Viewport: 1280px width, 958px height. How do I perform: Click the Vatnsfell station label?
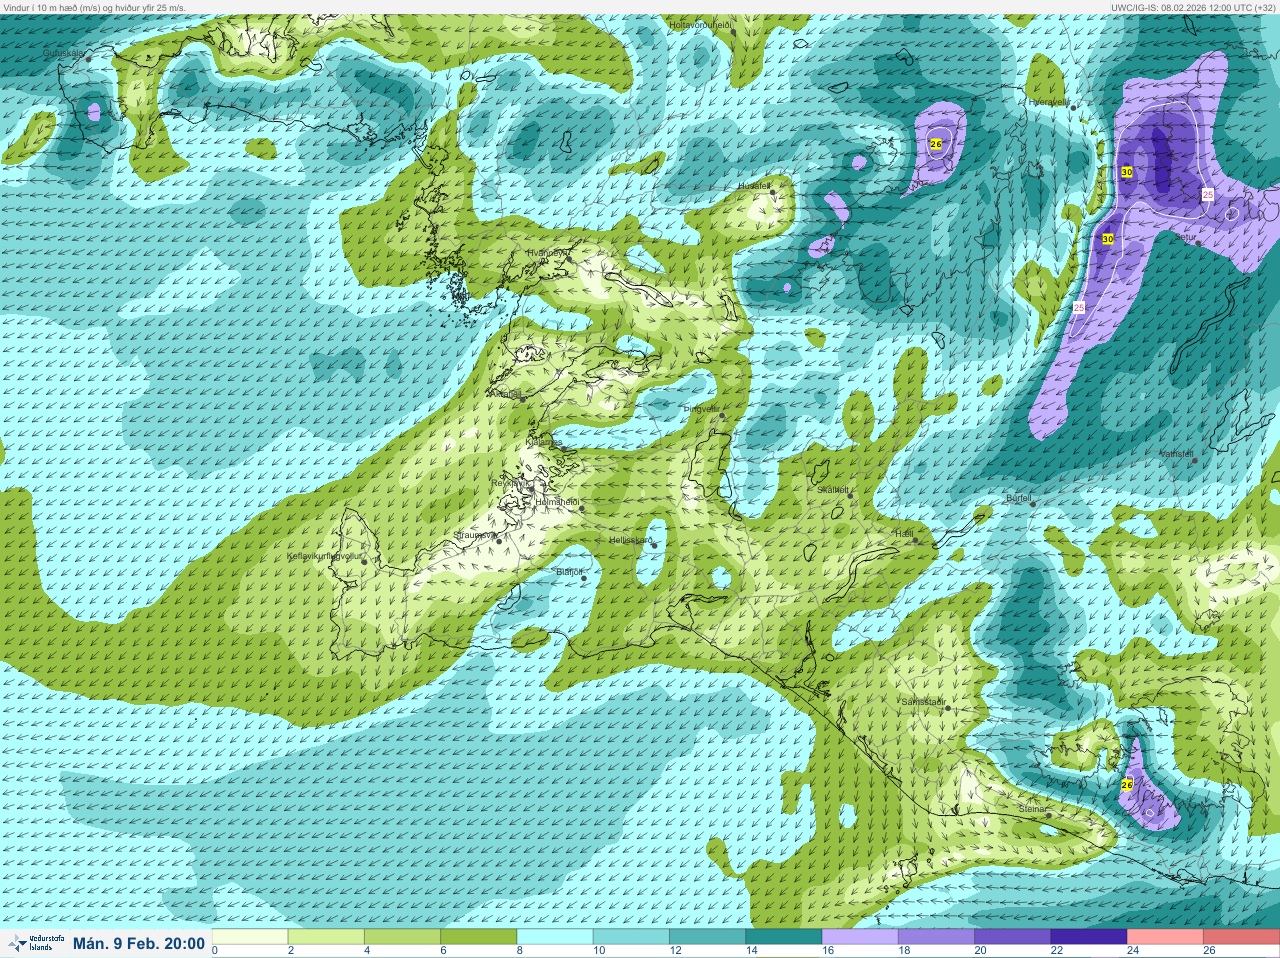(x=1176, y=454)
